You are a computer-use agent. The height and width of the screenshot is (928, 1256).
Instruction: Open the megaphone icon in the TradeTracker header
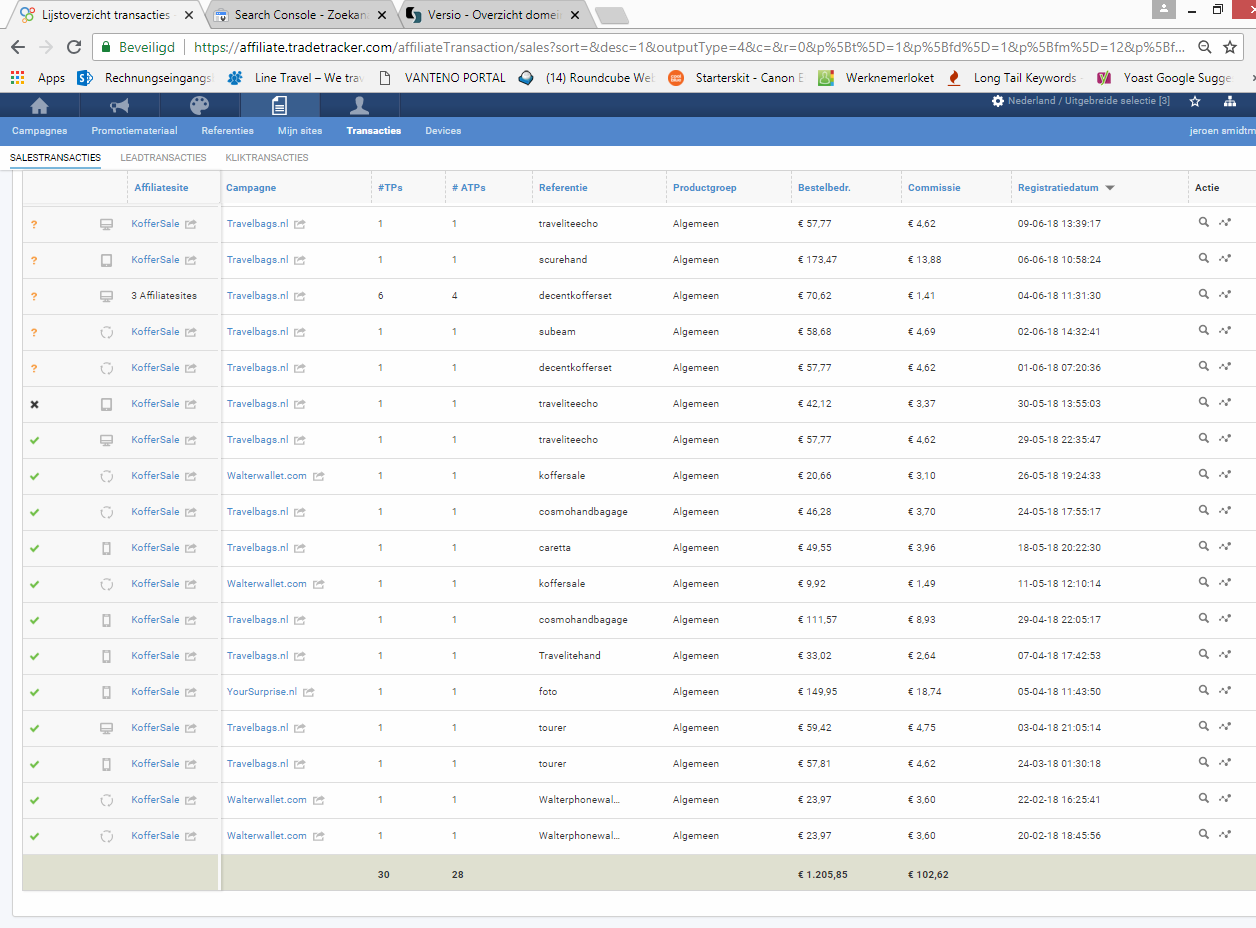pyautogui.click(x=120, y=105)
